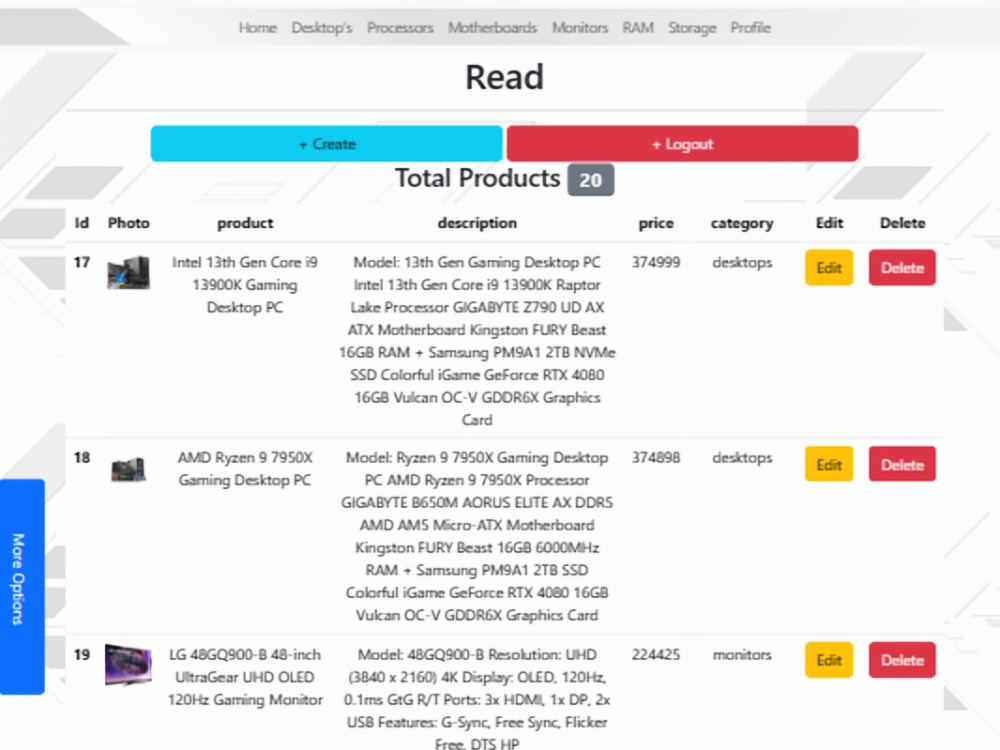
Task: Go to the Desktop's page
Action: (321, 27)
